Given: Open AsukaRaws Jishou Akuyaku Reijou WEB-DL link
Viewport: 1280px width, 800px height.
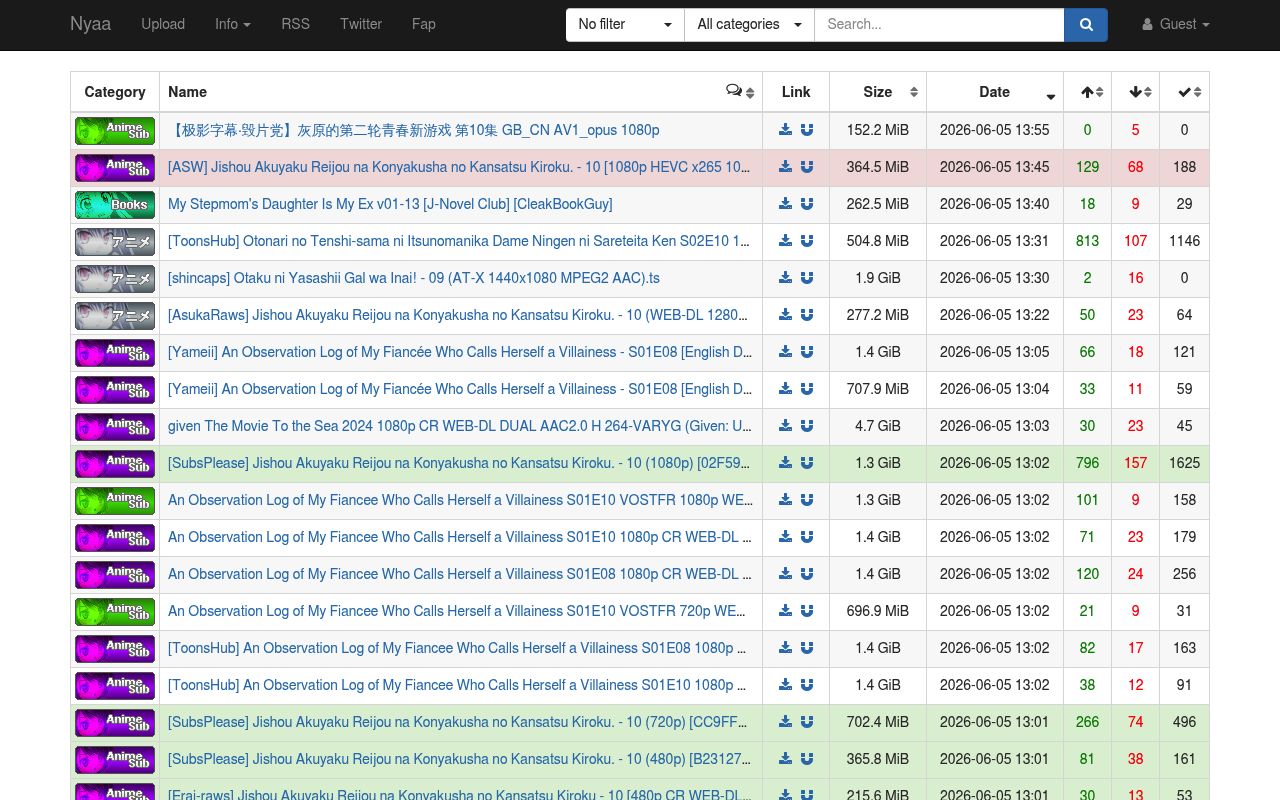Looking at the screenshot, I should [459, 315].
